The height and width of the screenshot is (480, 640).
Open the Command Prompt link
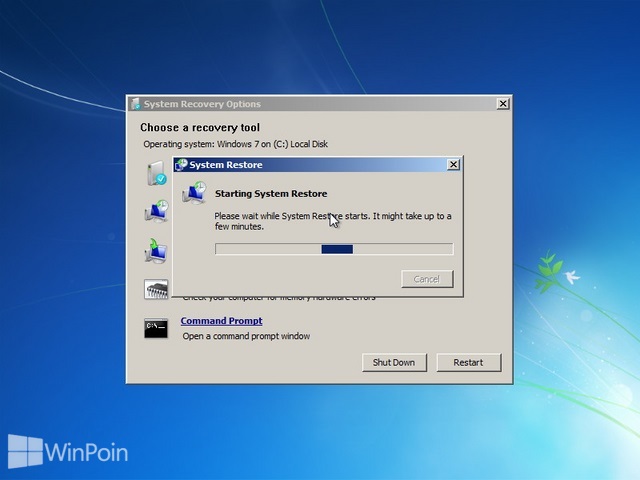(x=222, y=321)
